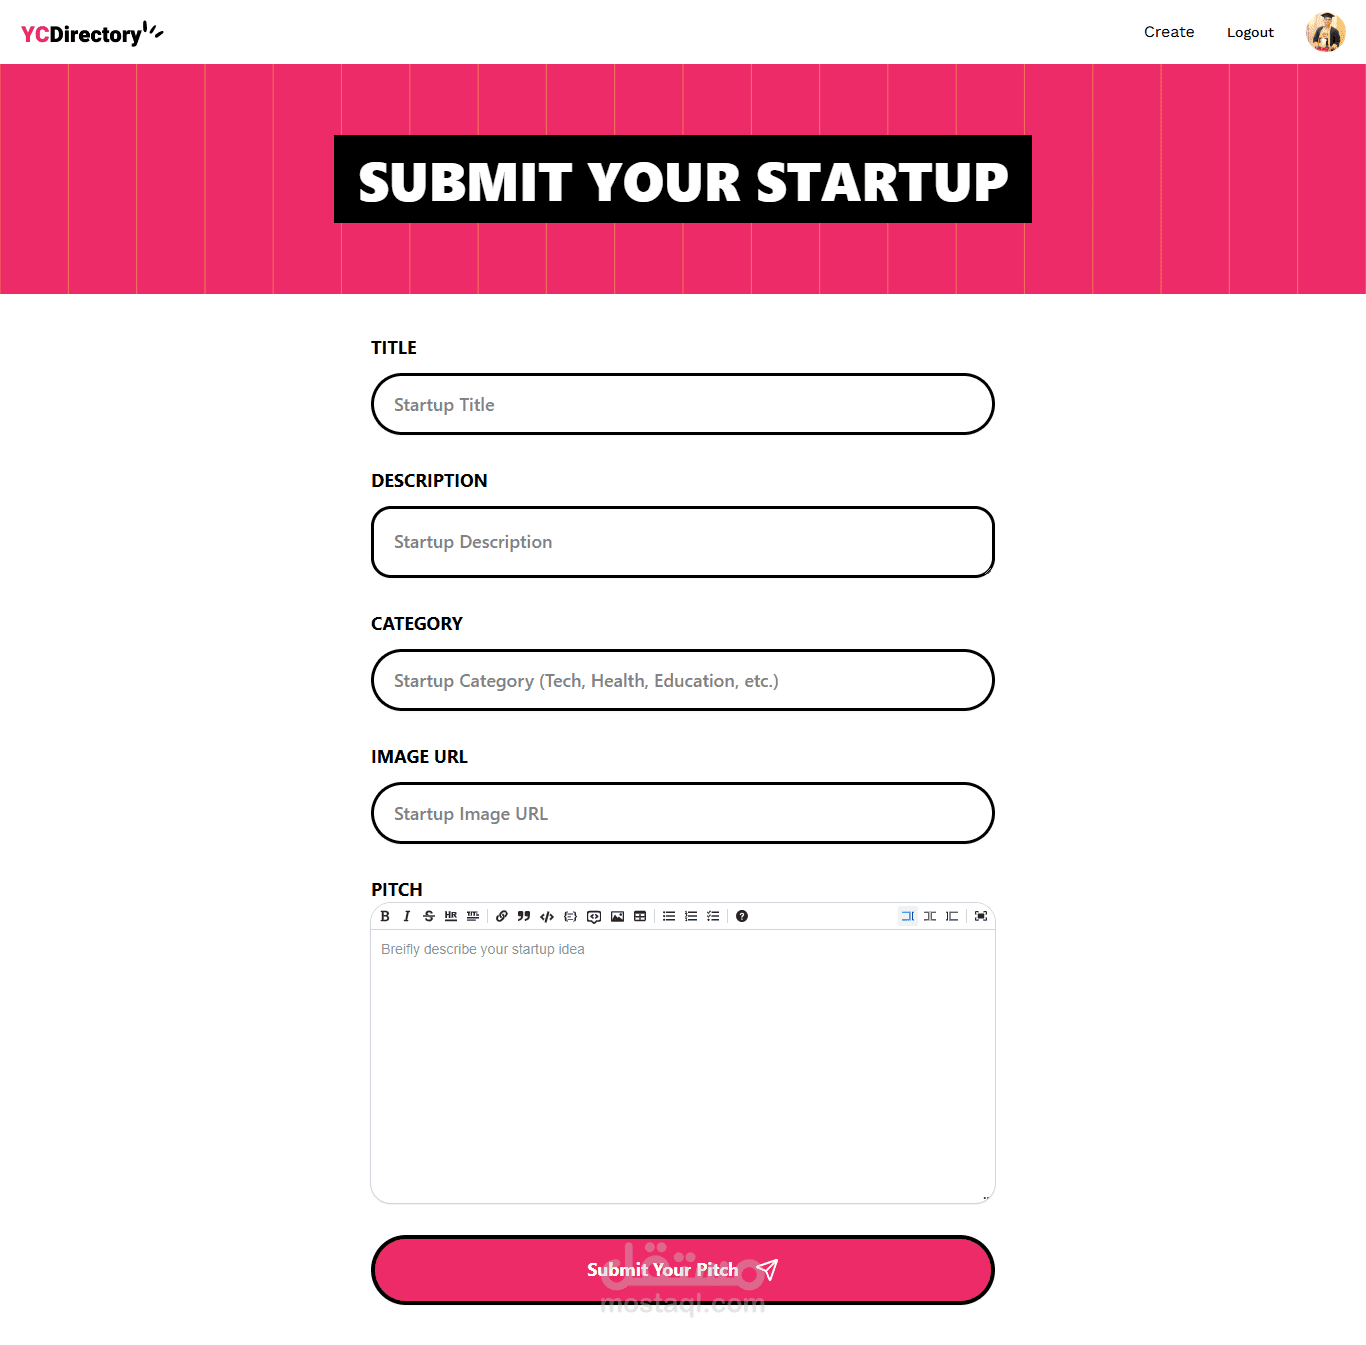Switch pitch editor to preview-only mode

coord(952,916)
